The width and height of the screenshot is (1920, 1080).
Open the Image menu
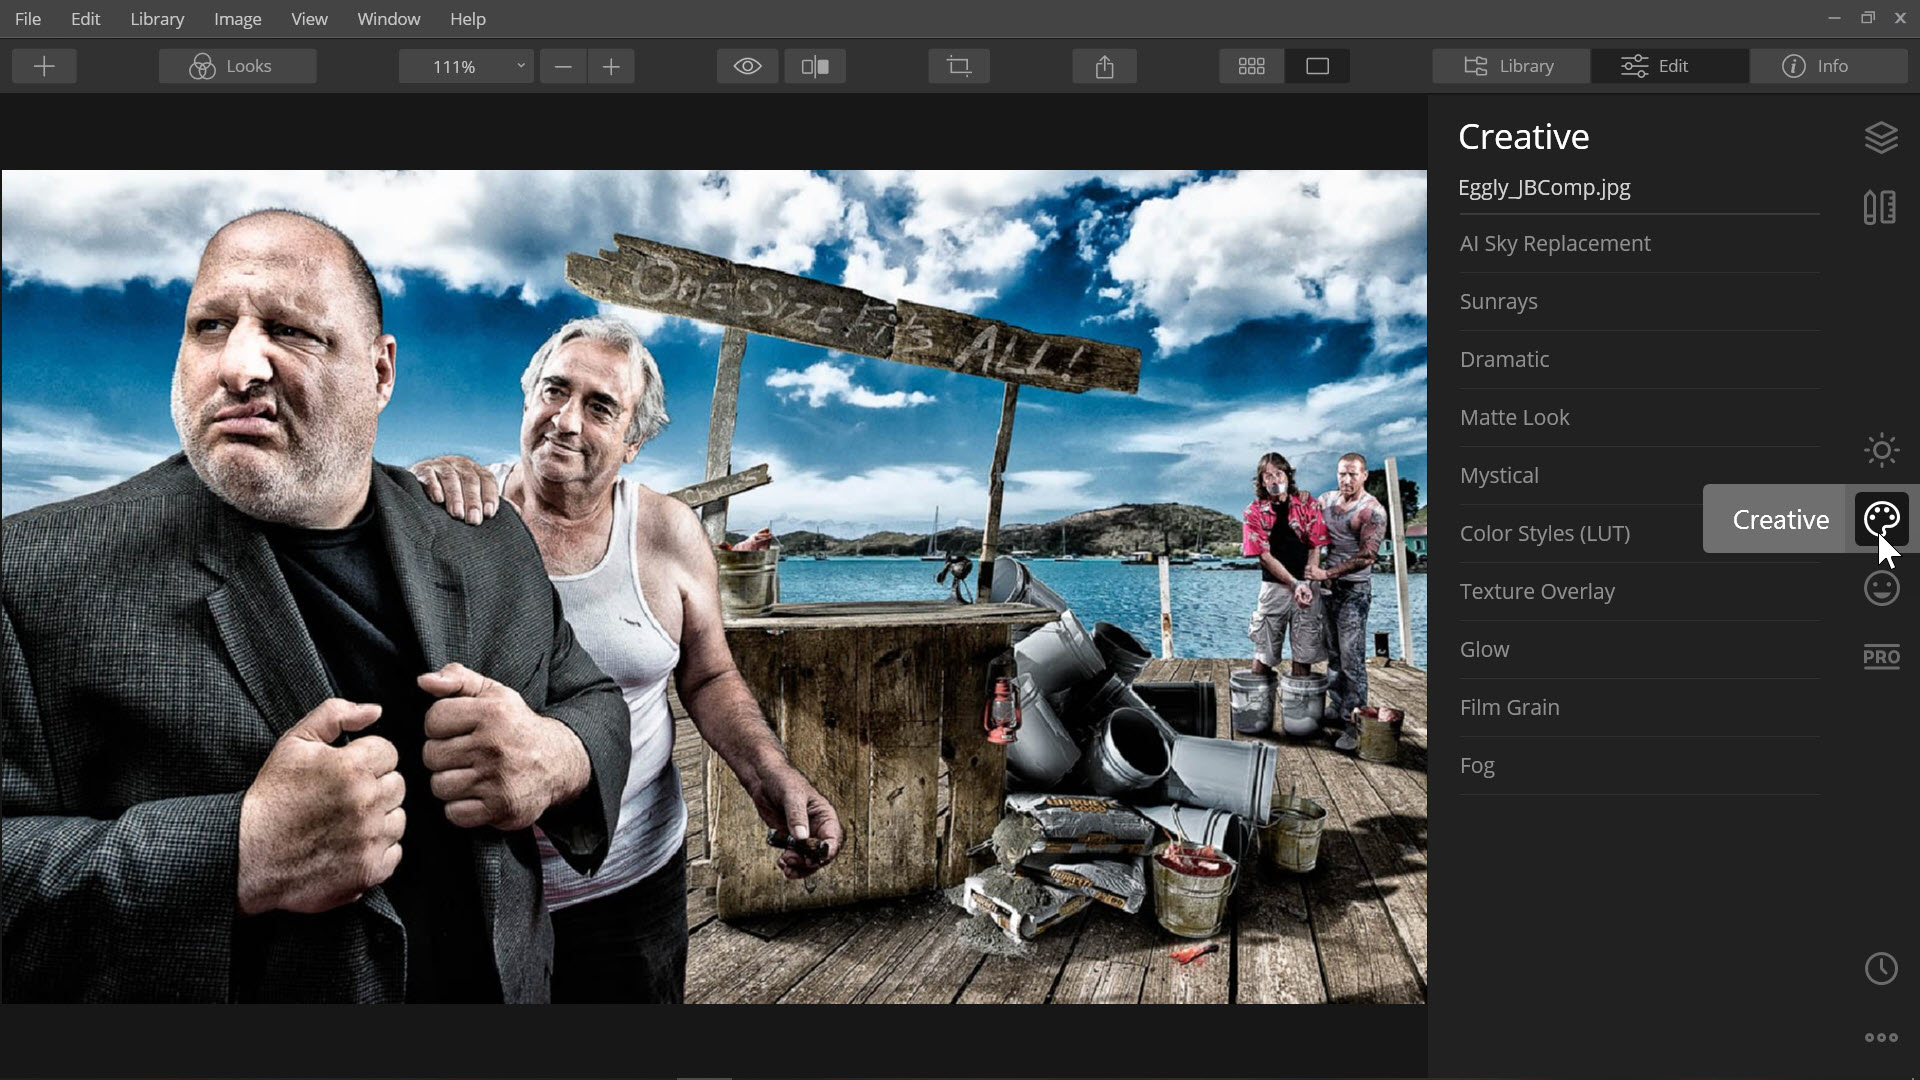pos(237,19)
